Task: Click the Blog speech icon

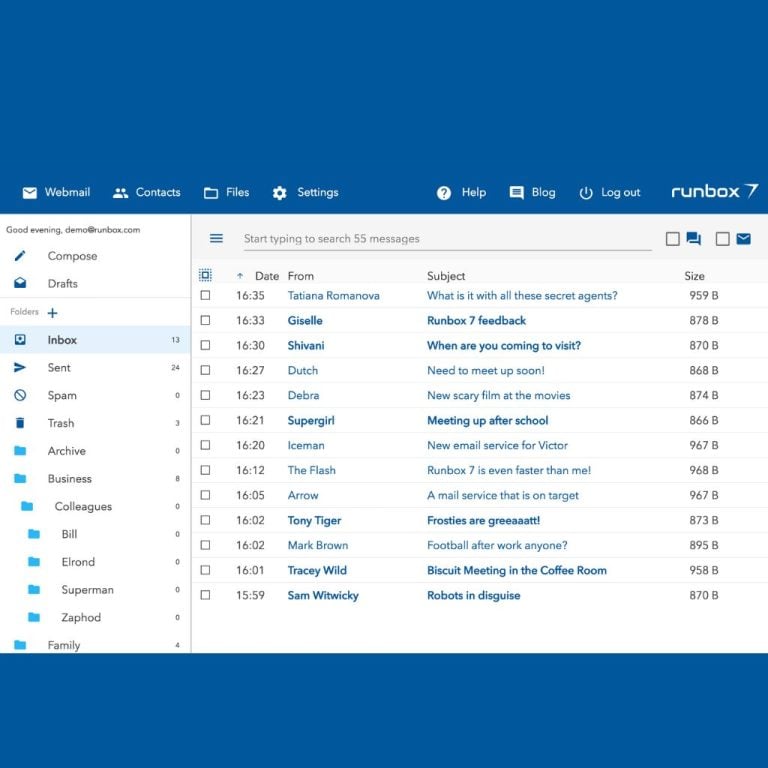Action: (516, 193)
